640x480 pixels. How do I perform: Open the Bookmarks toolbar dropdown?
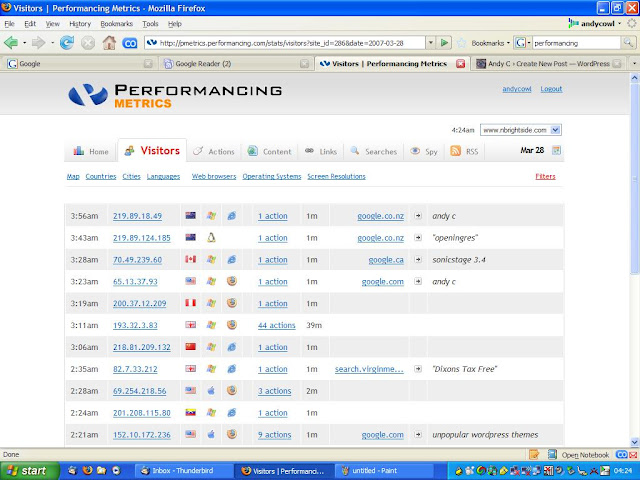point(491,43)
